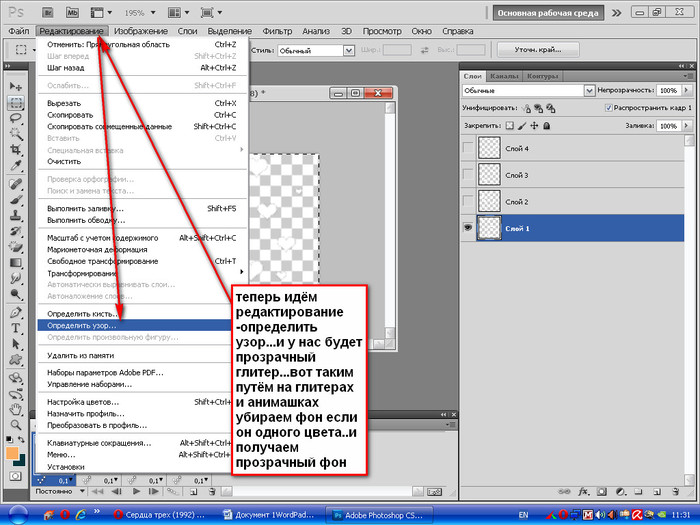The image size is (700, 525).
Task: Select the Lasso tool
Action: (x=16, y=118)
